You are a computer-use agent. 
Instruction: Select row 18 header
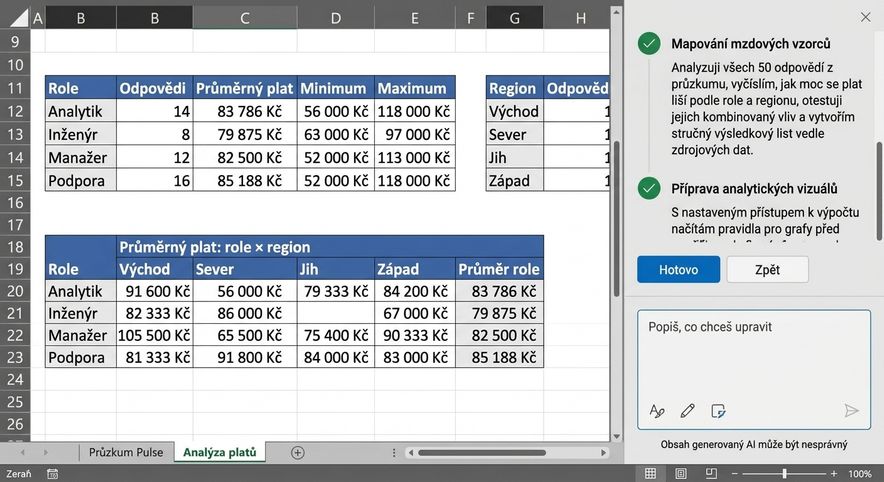click(x=15, y=247)
